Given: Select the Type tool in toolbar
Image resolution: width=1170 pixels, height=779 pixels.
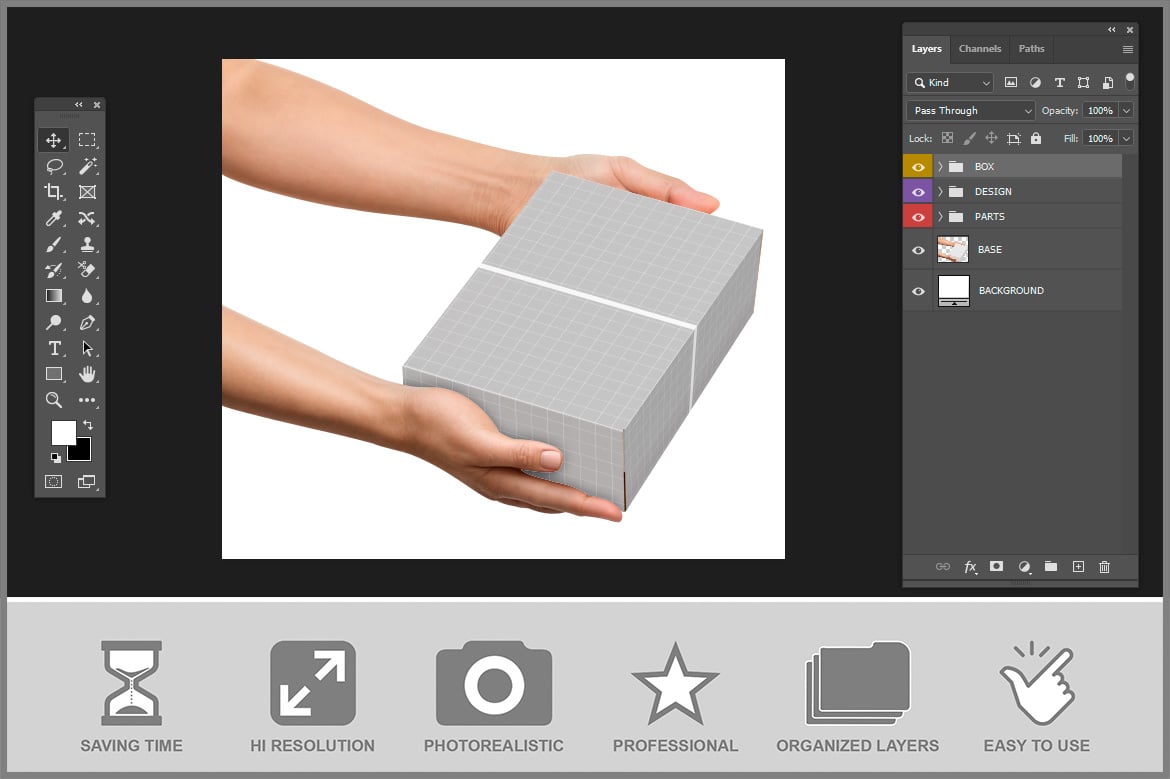Looking at the screenshot, I should point(54,348).
